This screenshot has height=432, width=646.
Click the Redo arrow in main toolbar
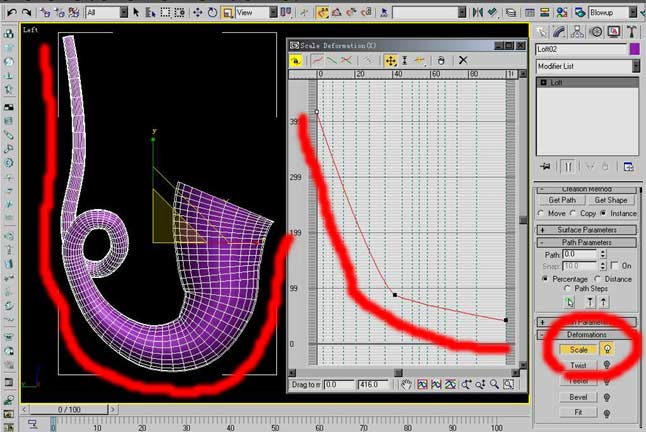click(26, 13)
